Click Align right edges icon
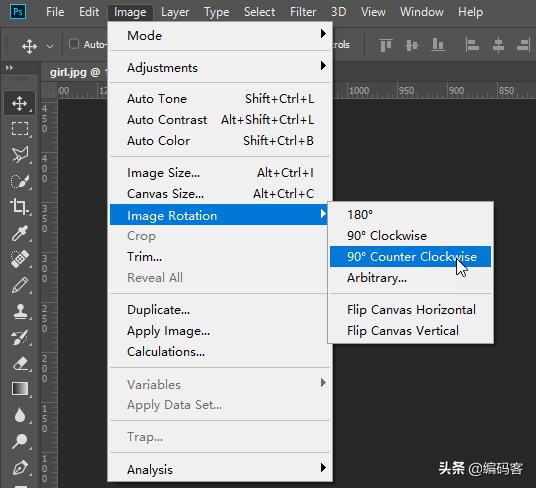 [523, 45]
